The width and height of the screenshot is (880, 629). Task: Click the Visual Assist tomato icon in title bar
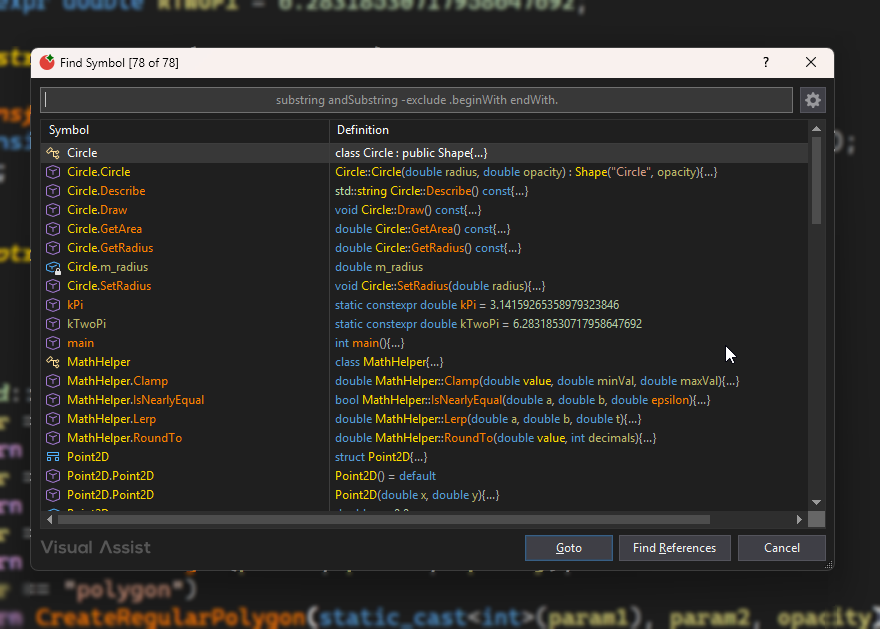(x=47, y=62)
